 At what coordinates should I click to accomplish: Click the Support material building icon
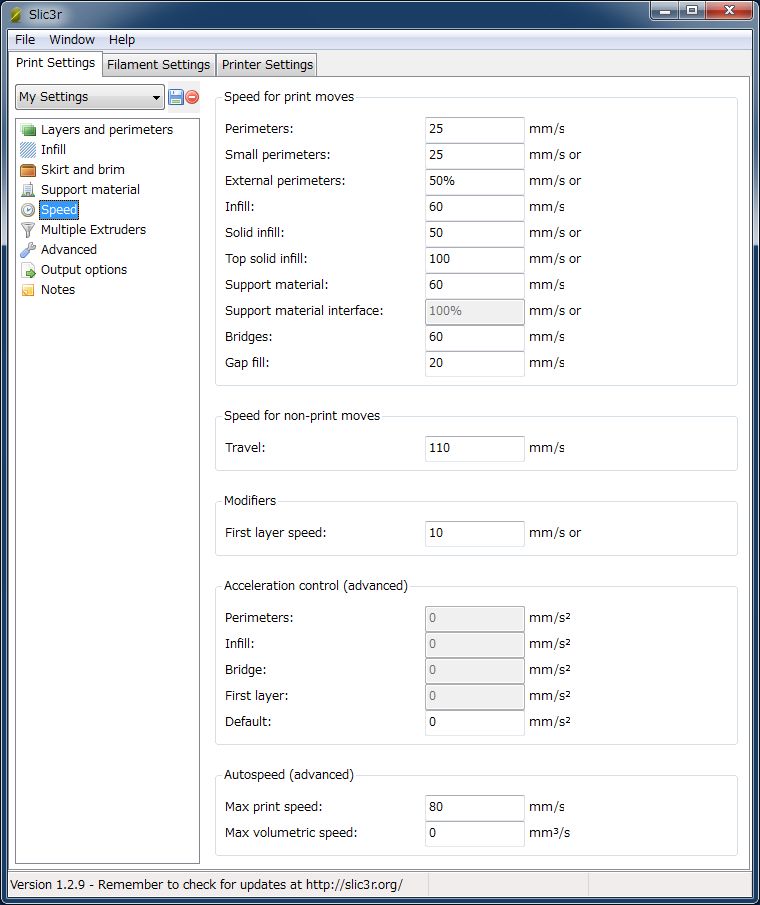click(x=28, y=190)
